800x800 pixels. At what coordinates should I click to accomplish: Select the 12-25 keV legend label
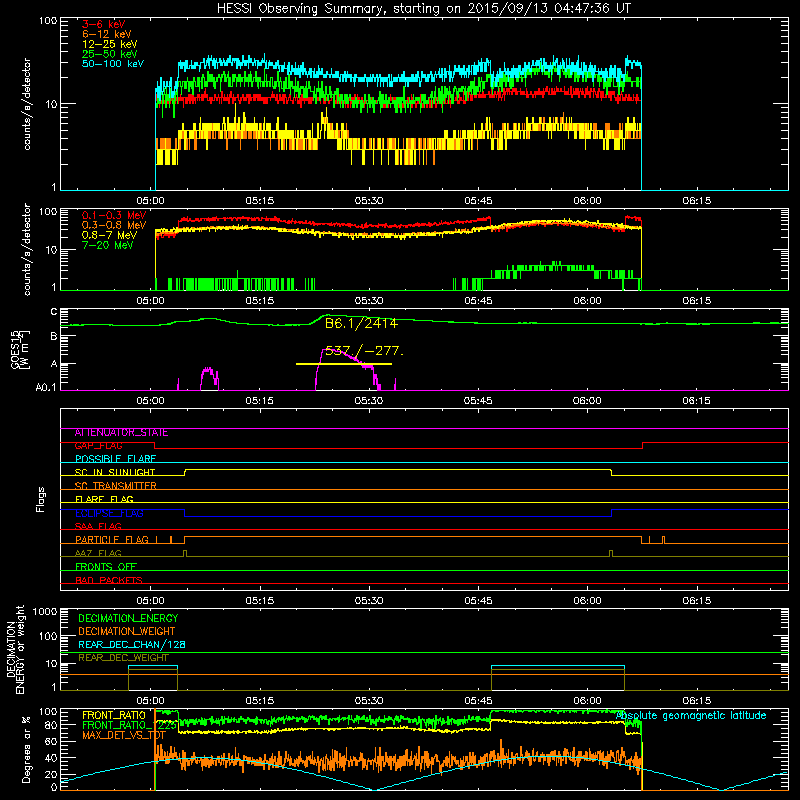[x=110, y=44]
